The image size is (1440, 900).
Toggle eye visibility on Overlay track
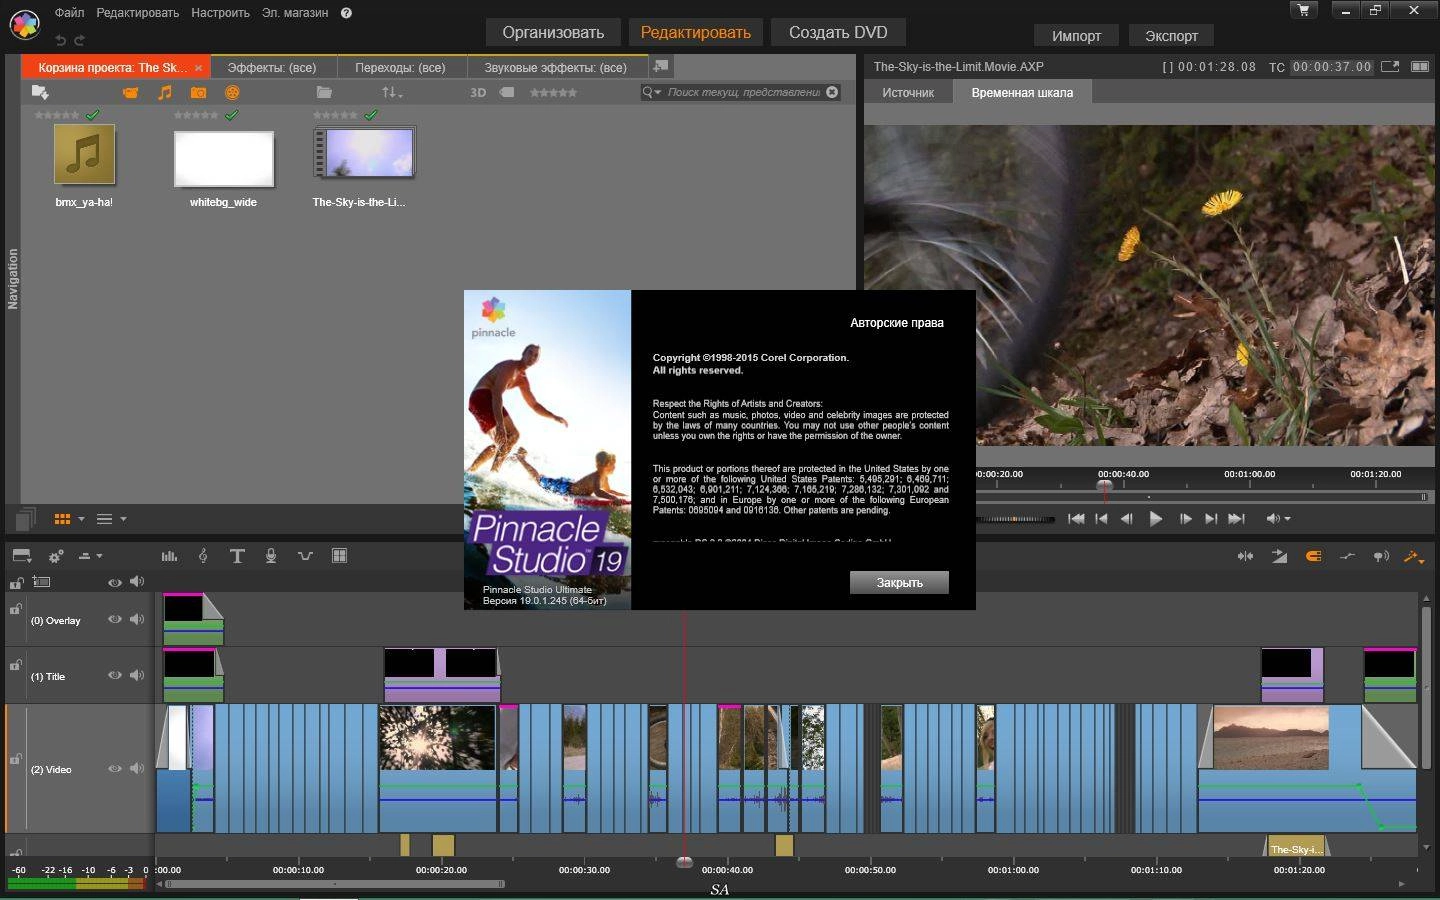click(115, 620)
